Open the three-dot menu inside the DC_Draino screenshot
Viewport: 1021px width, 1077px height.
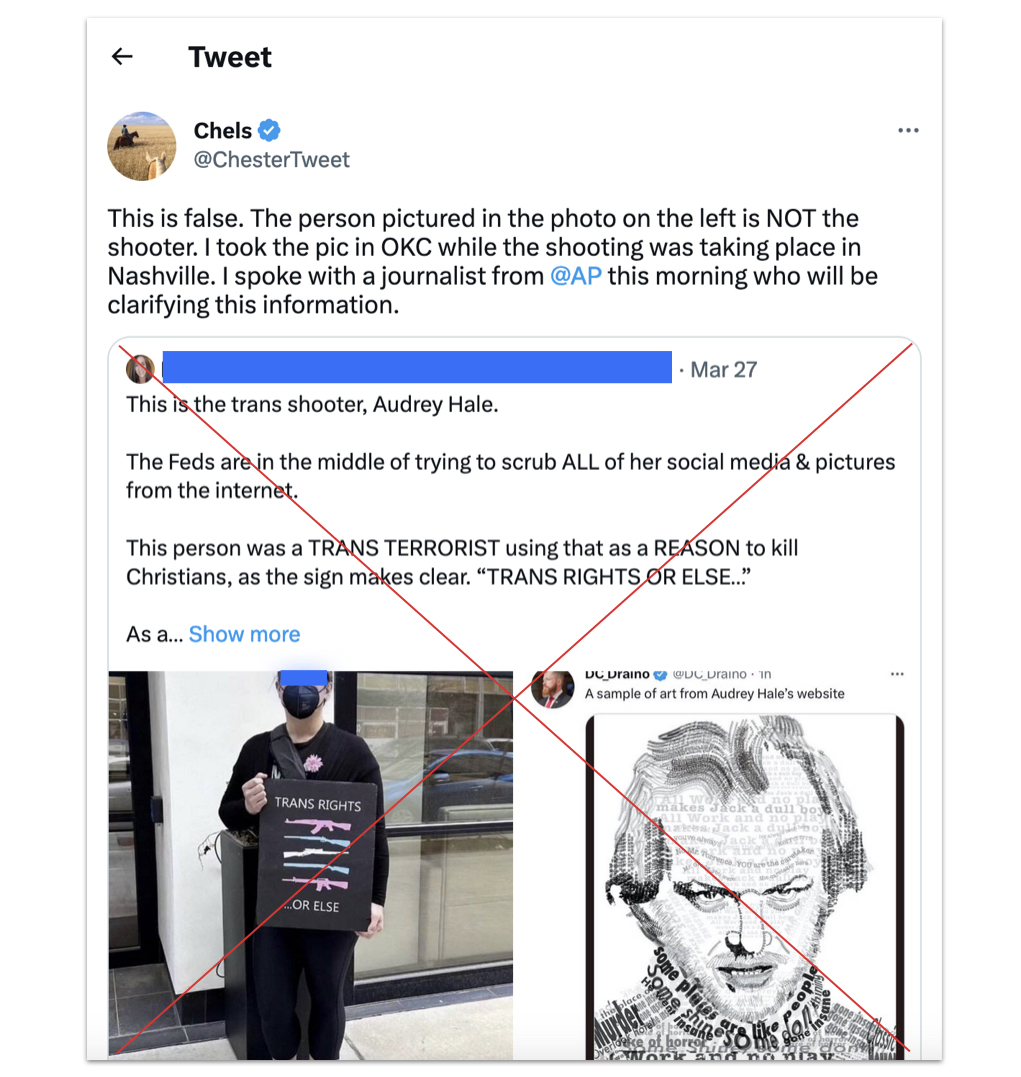897,673
